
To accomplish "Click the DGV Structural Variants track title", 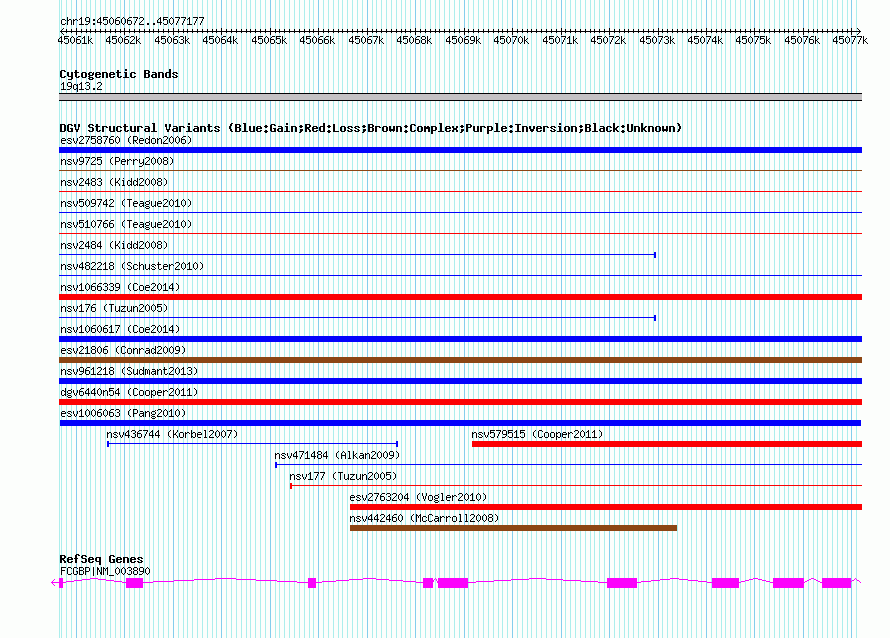I will pyautogui.click(x=370, y=128).
